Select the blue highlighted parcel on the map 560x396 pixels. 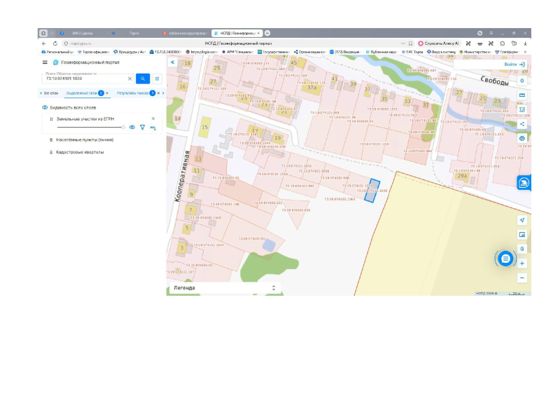click(x=372, y=191)
